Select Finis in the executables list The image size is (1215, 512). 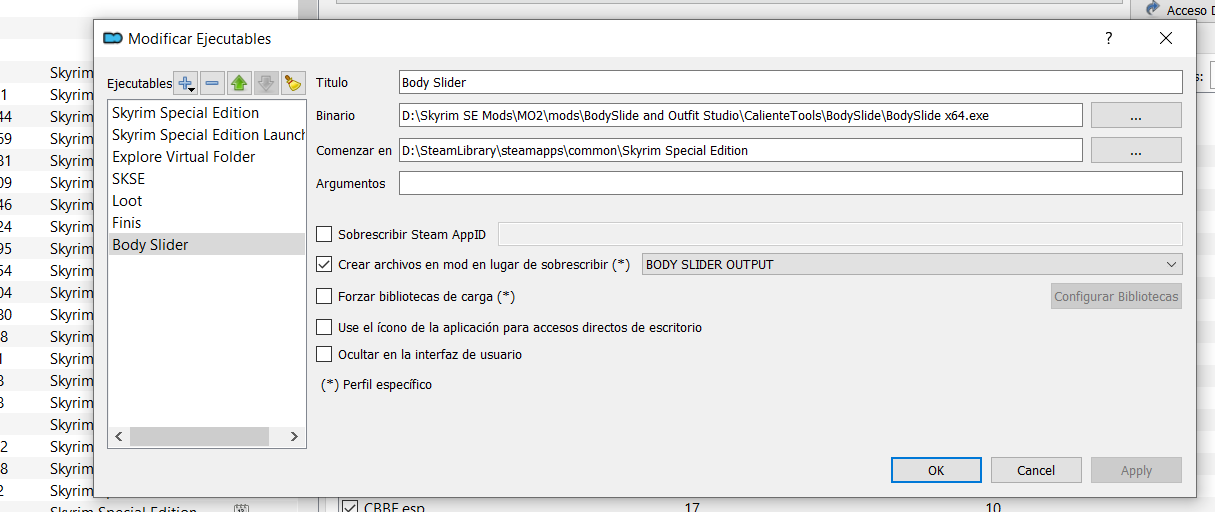point(207,223)
